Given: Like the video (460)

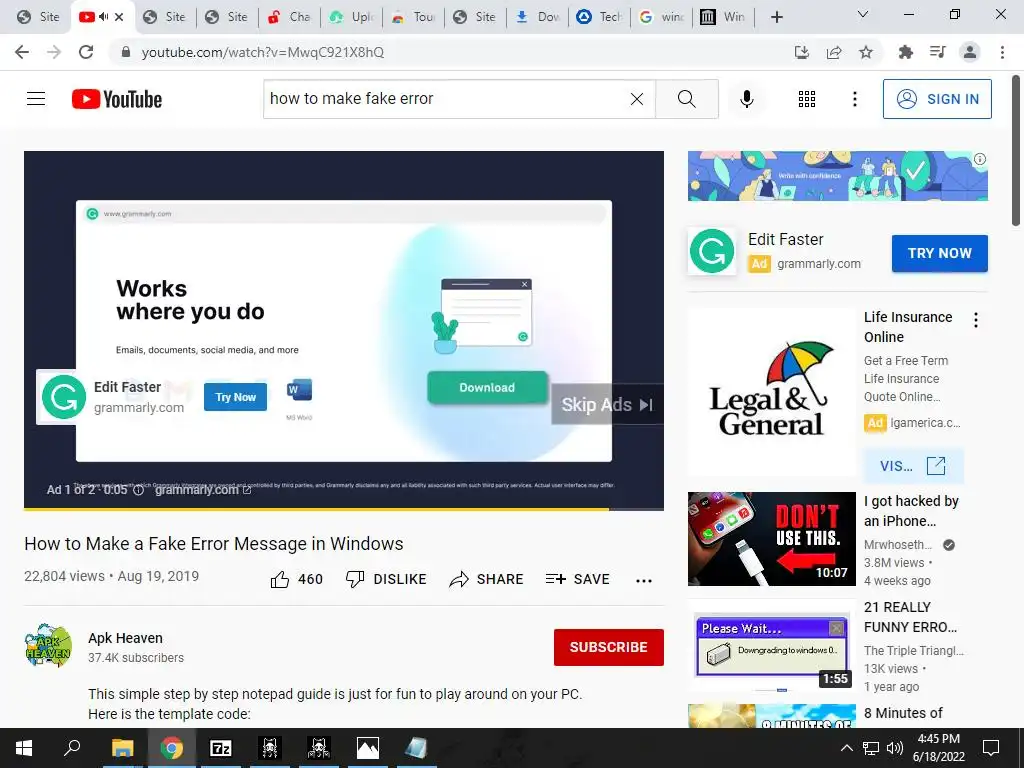Looking at the screenshot, I should (x=296, y=579).
